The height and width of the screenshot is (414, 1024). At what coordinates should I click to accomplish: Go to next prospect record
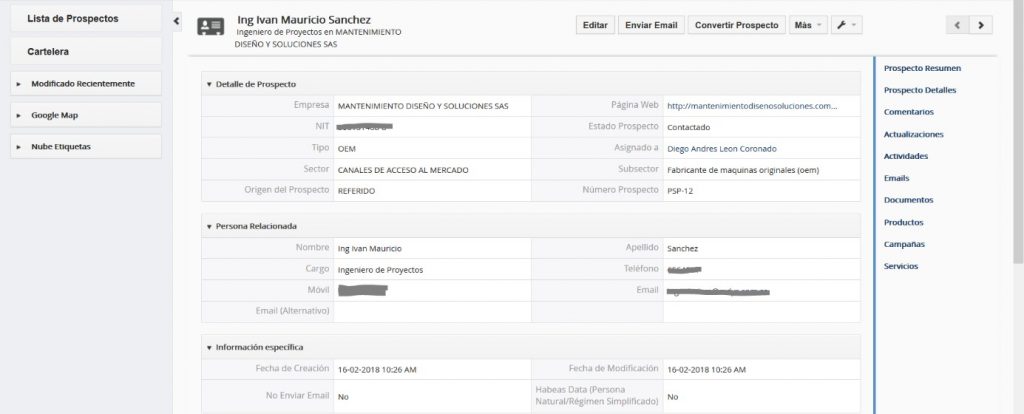(x=981, y=25)
